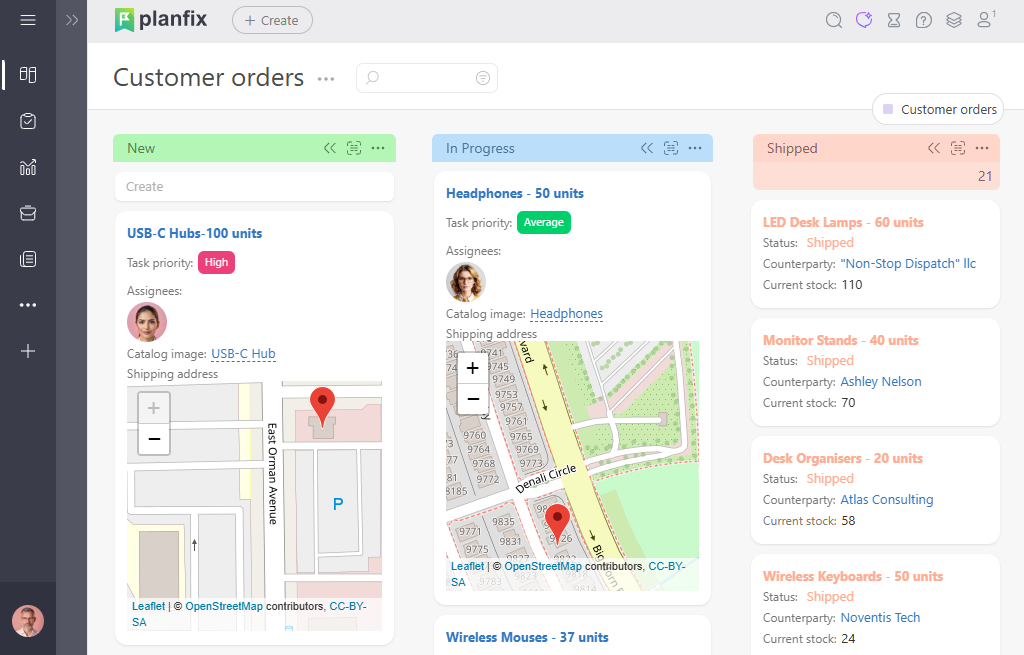This screenshot has height=655, width=1024.
Task: Open Headphones - 50 units task
Action: [x=515, y=193]
